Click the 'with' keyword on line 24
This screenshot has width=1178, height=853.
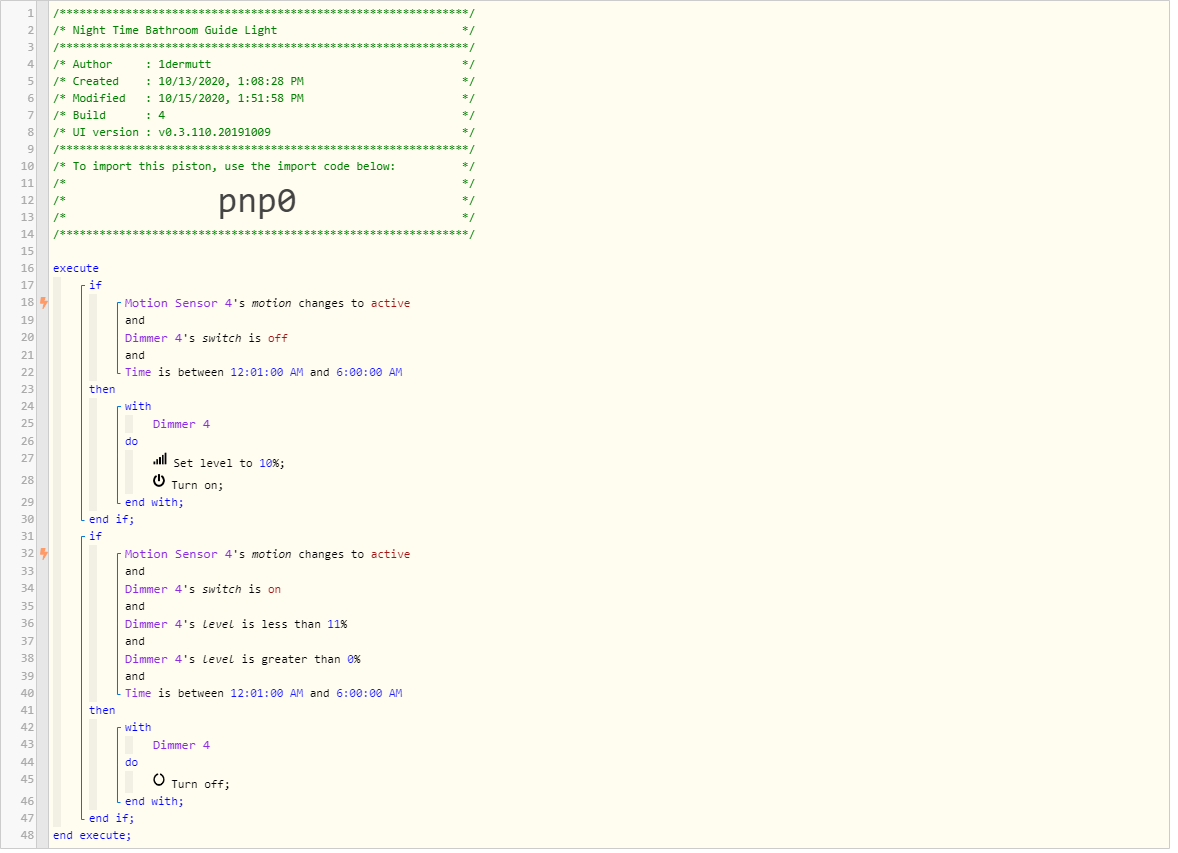(138, 407)
